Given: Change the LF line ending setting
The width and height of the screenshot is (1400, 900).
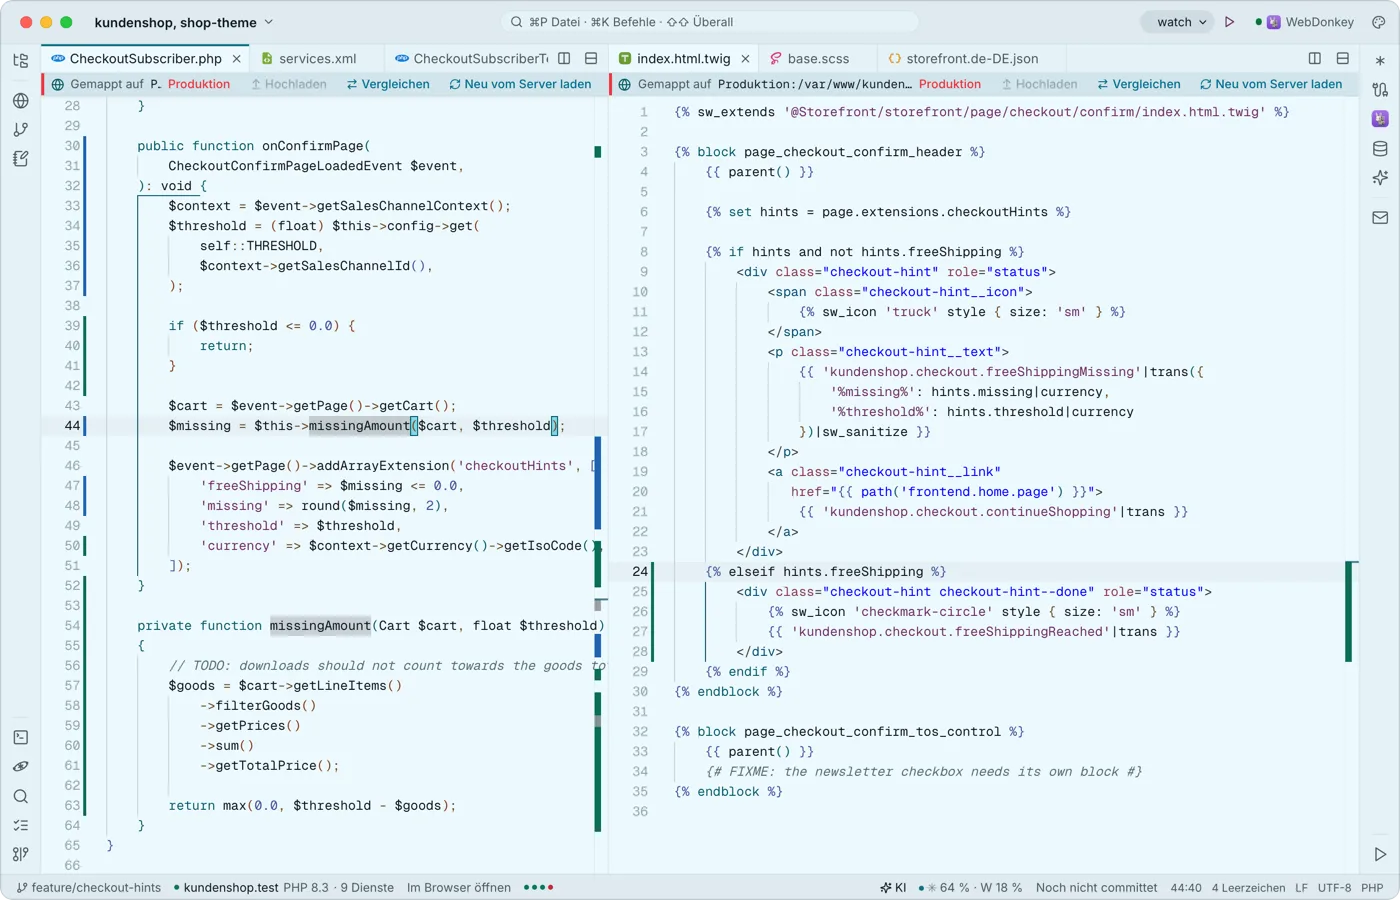Looking at the screenshot, I should (1301, 887).
